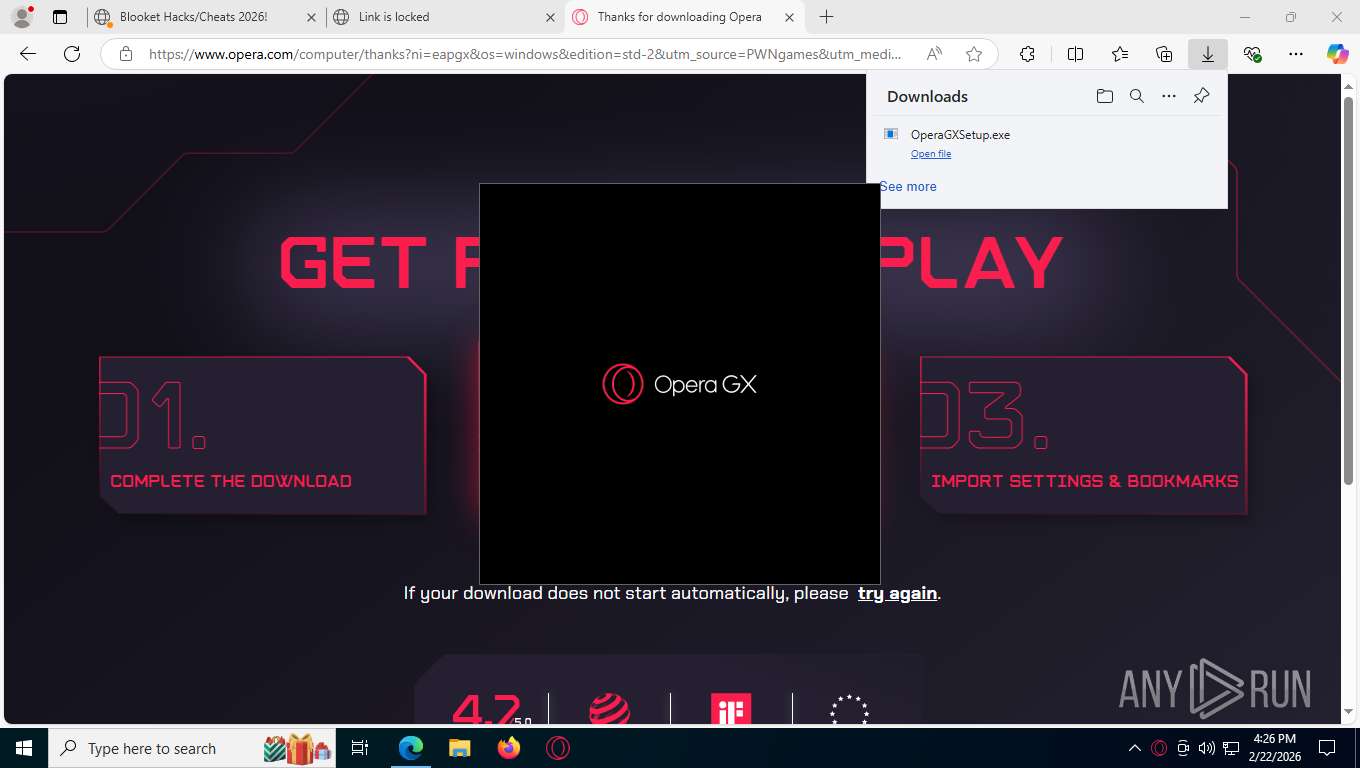Open Edge Settings and more menu
Screen dimensions: 1360x768
click(1296, 54)
